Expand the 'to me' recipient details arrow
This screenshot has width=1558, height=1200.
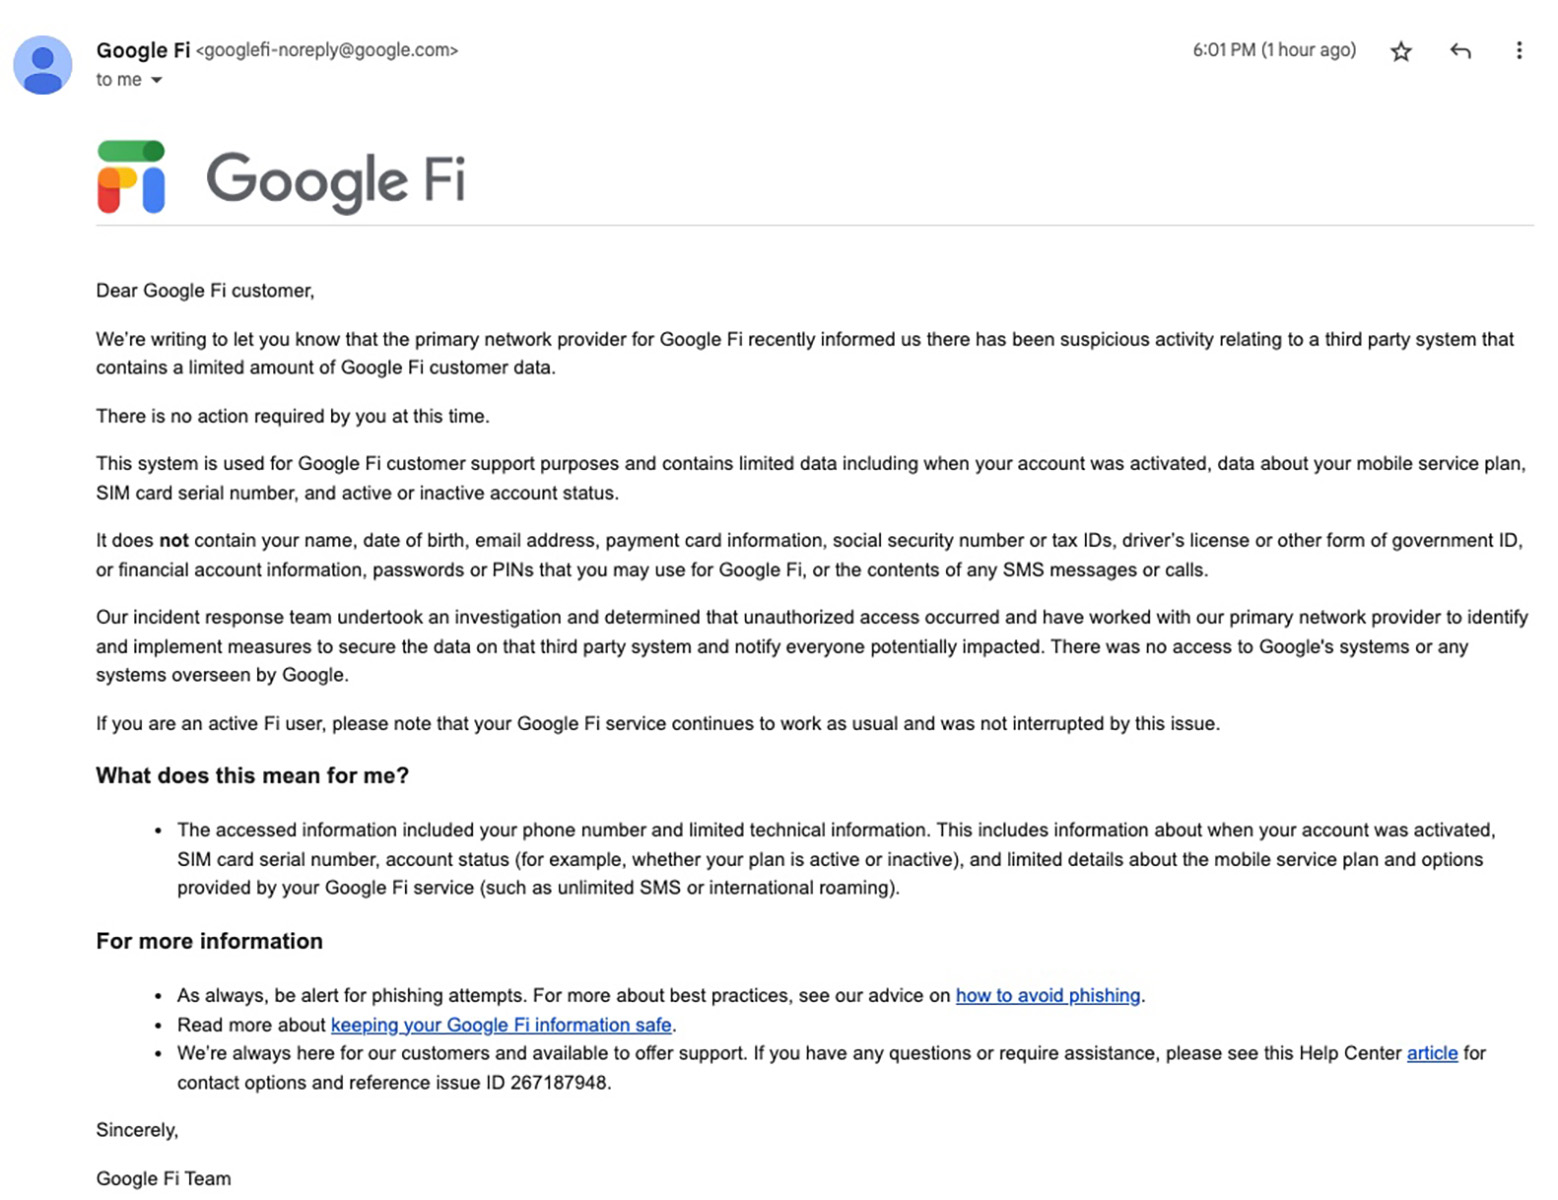click(x=156, y=80)
